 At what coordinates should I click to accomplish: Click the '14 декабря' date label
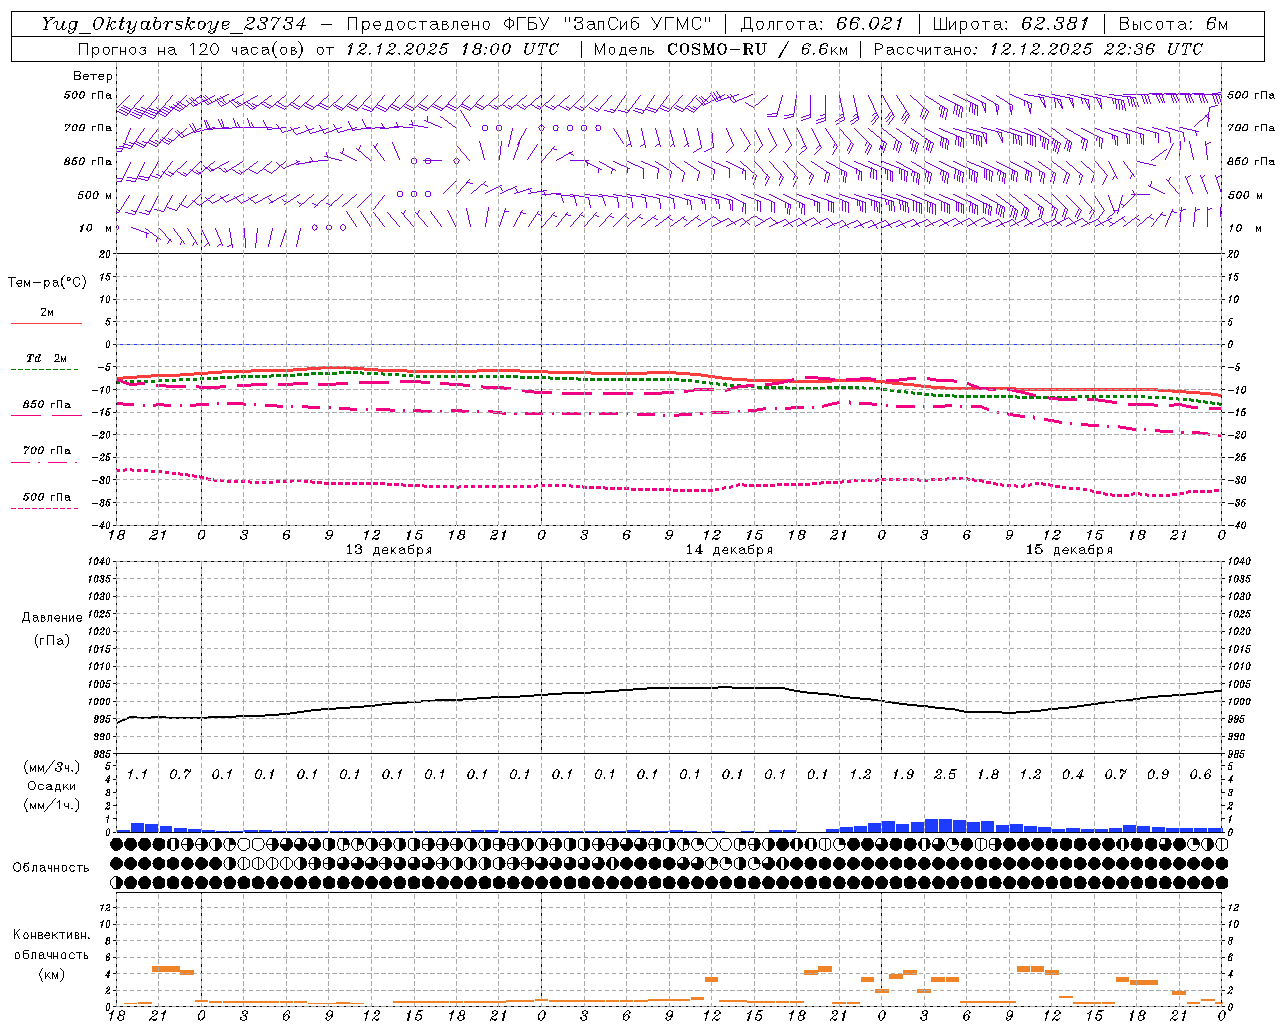coord(729,550)
